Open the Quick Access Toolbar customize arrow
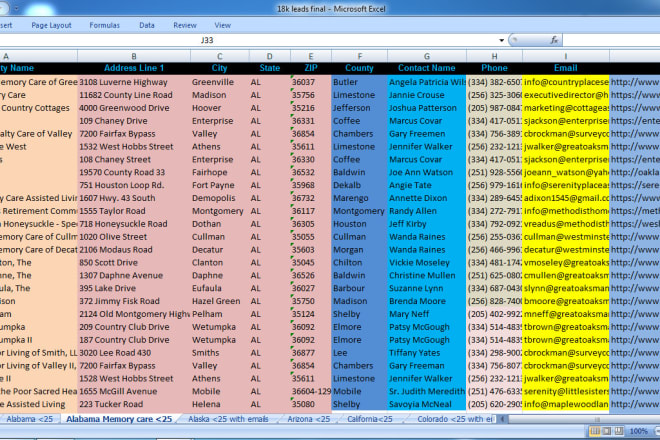The image size is (660, 440). [x=16, y=8]
